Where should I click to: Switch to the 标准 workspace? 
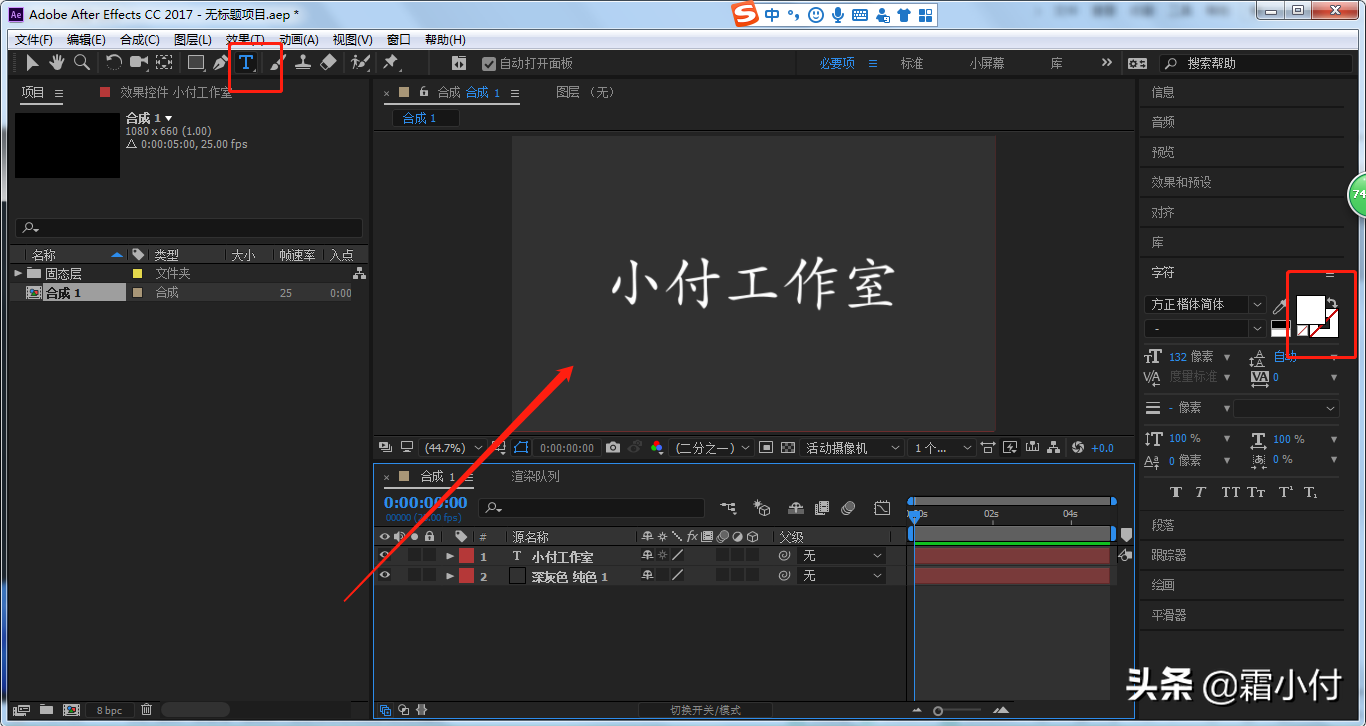tap(911, 63)
